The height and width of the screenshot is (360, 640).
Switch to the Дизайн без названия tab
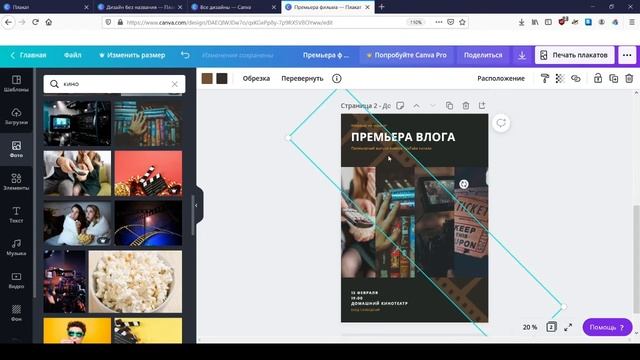[141, 7]
